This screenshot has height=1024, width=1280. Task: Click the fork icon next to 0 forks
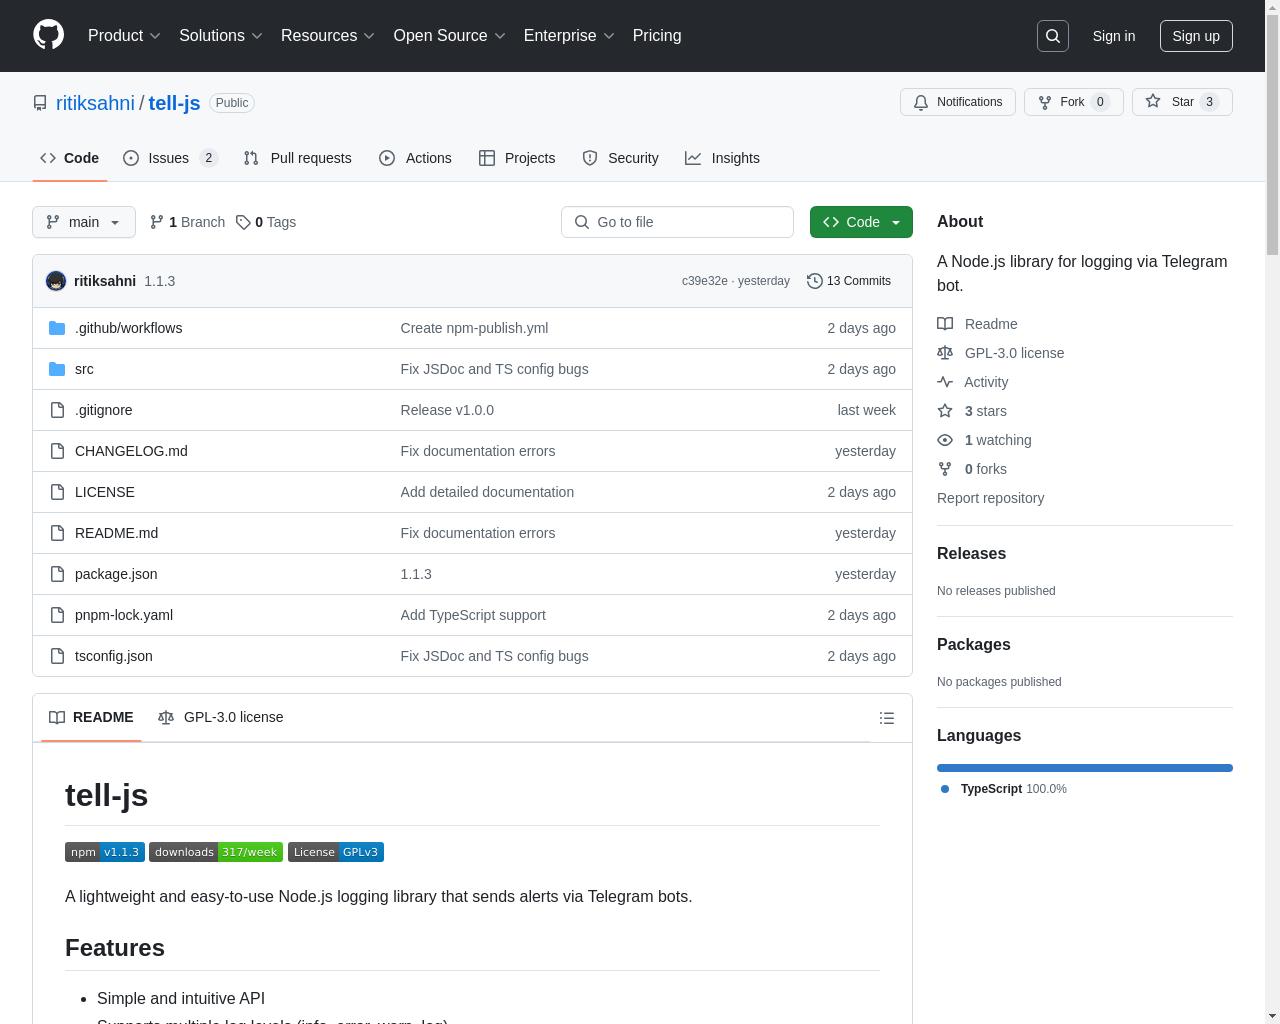tap(945, 469)
